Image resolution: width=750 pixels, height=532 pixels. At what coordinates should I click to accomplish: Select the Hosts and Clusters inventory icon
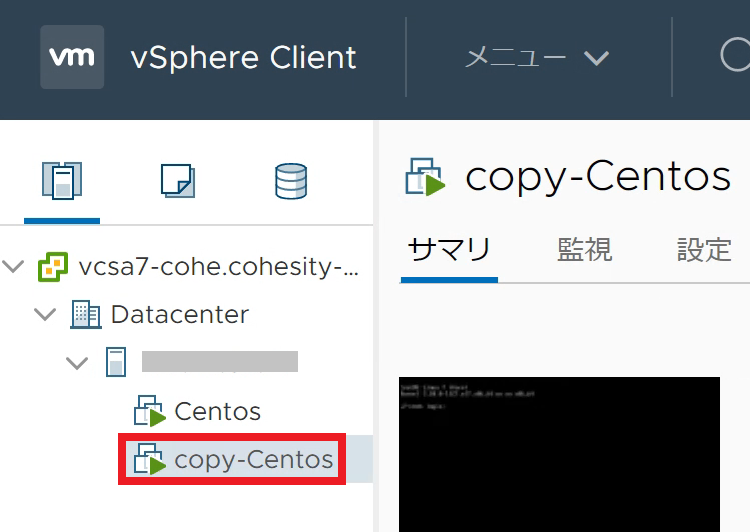point(62,181)
